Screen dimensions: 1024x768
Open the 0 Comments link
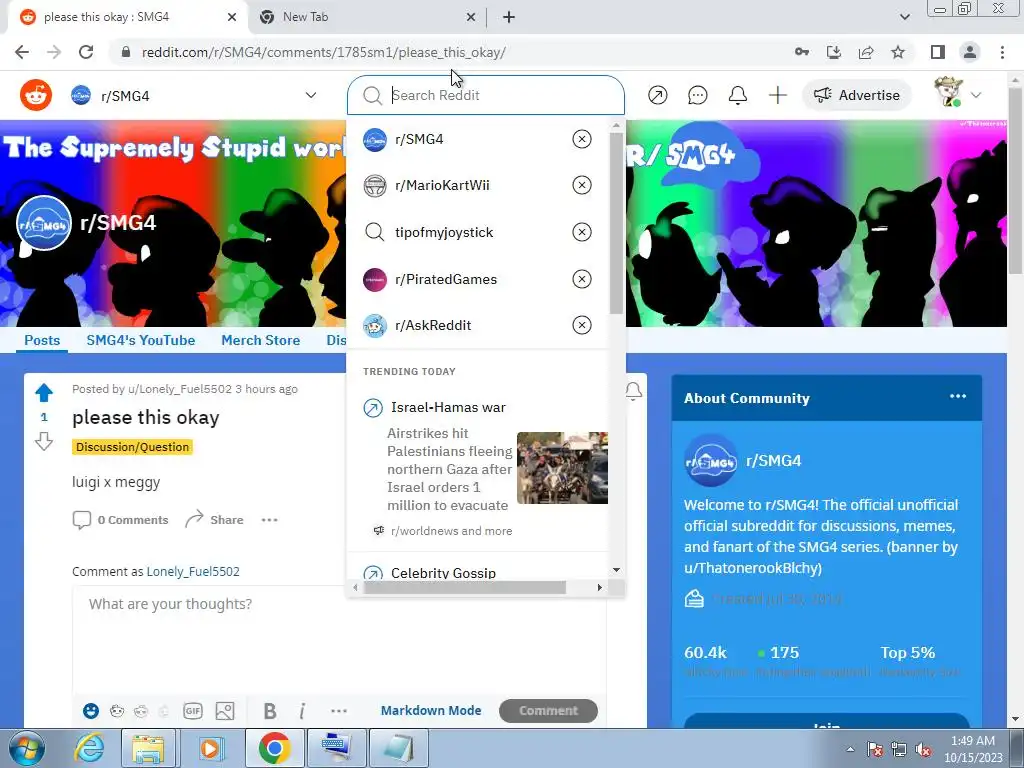point(121,520)
